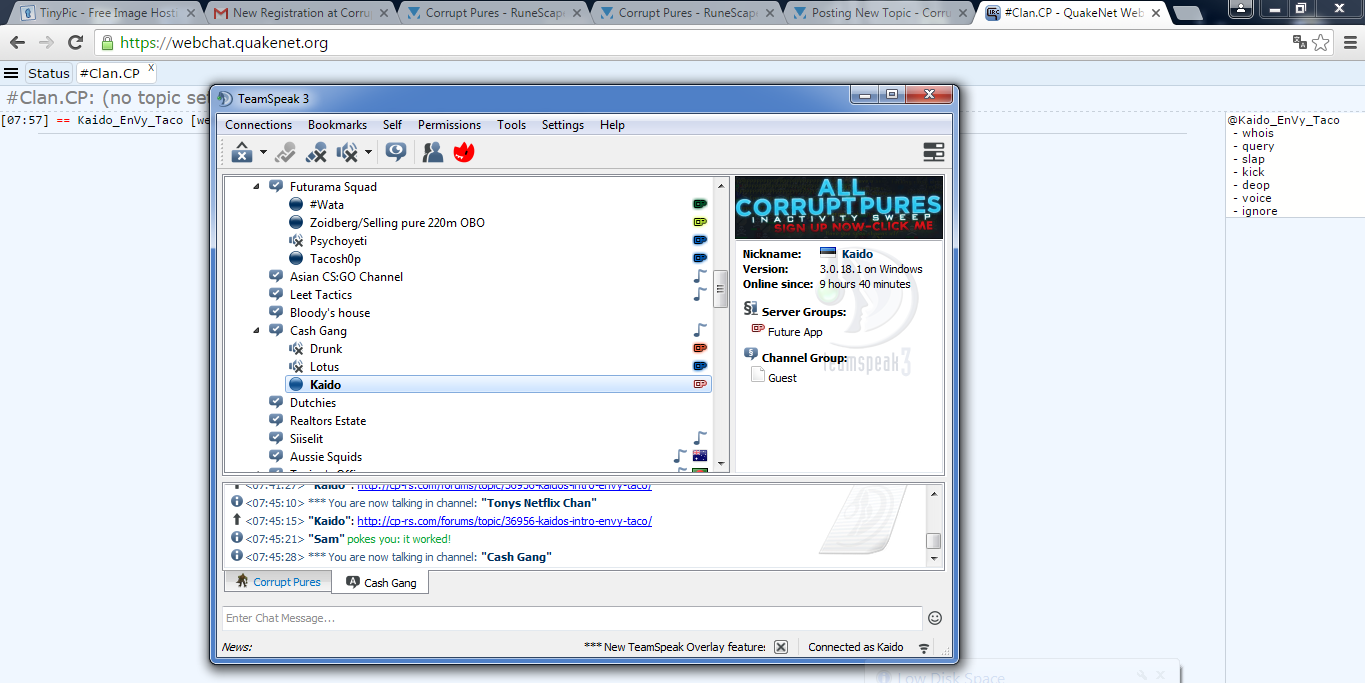Click the server layout icon at toolbar right
This screenshot has height=683, width=1365.
(x=933, y=152)
